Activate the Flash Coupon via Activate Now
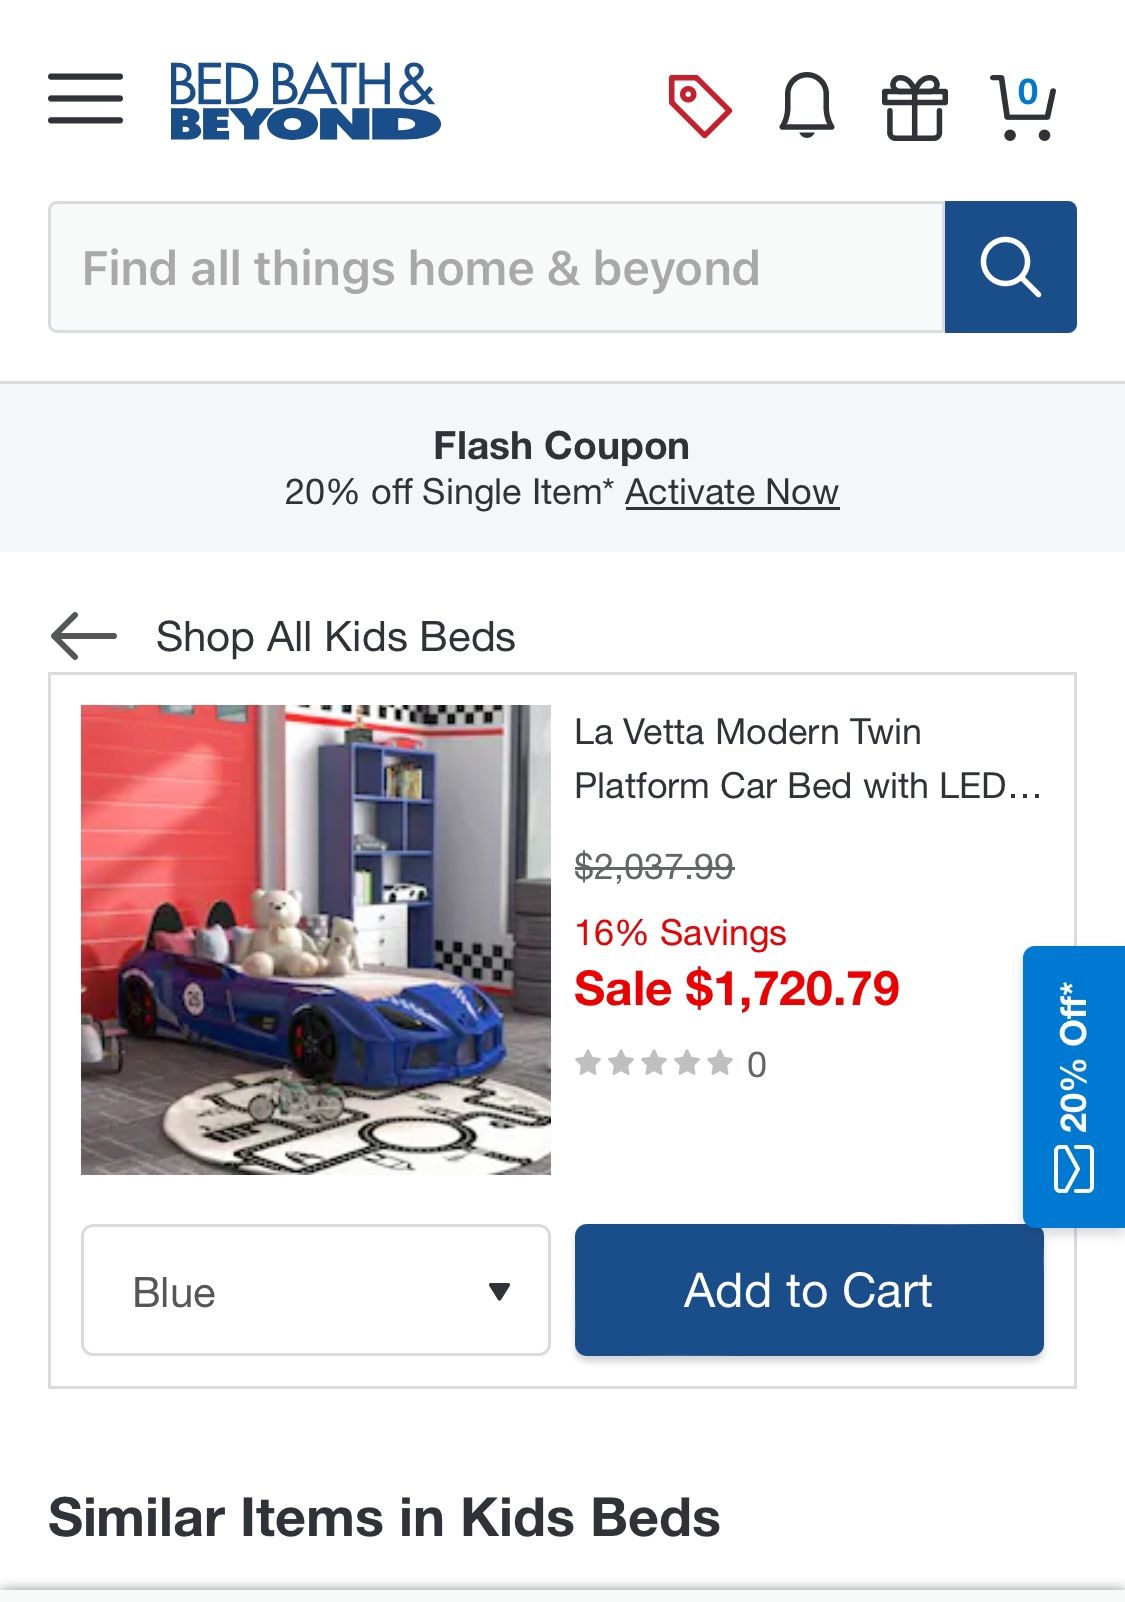Viewport: 1125px width, 1602px height. (732, 492)
